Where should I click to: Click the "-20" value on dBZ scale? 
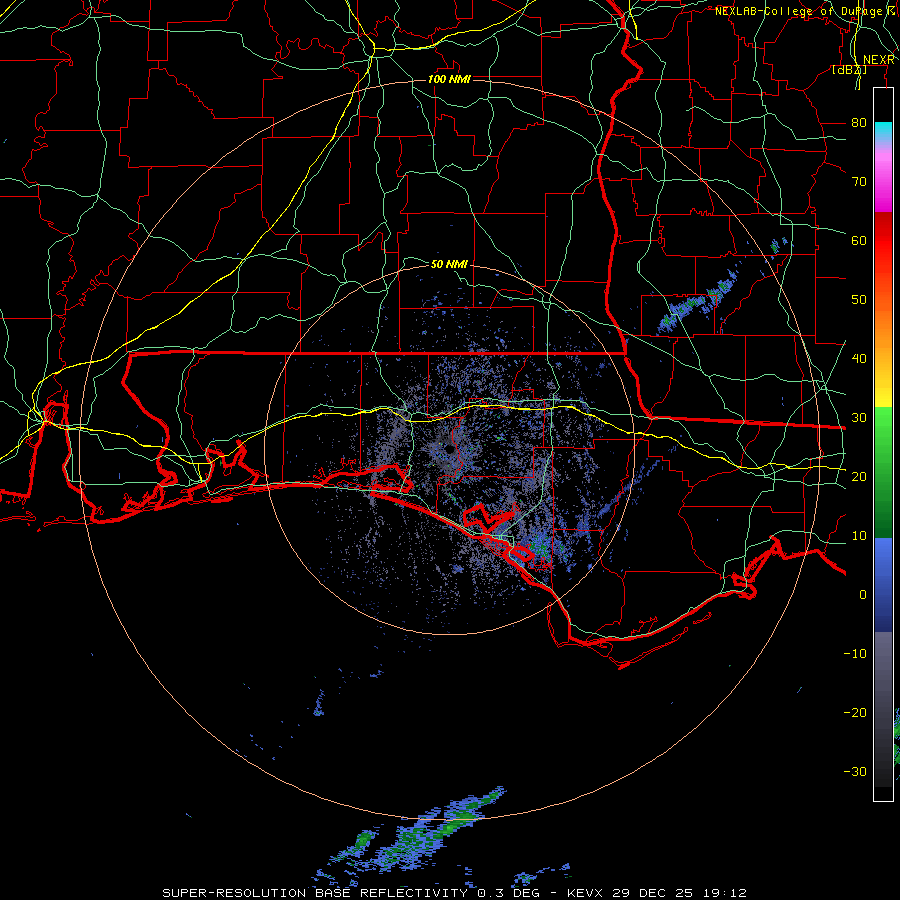click(x=855, y=712)
